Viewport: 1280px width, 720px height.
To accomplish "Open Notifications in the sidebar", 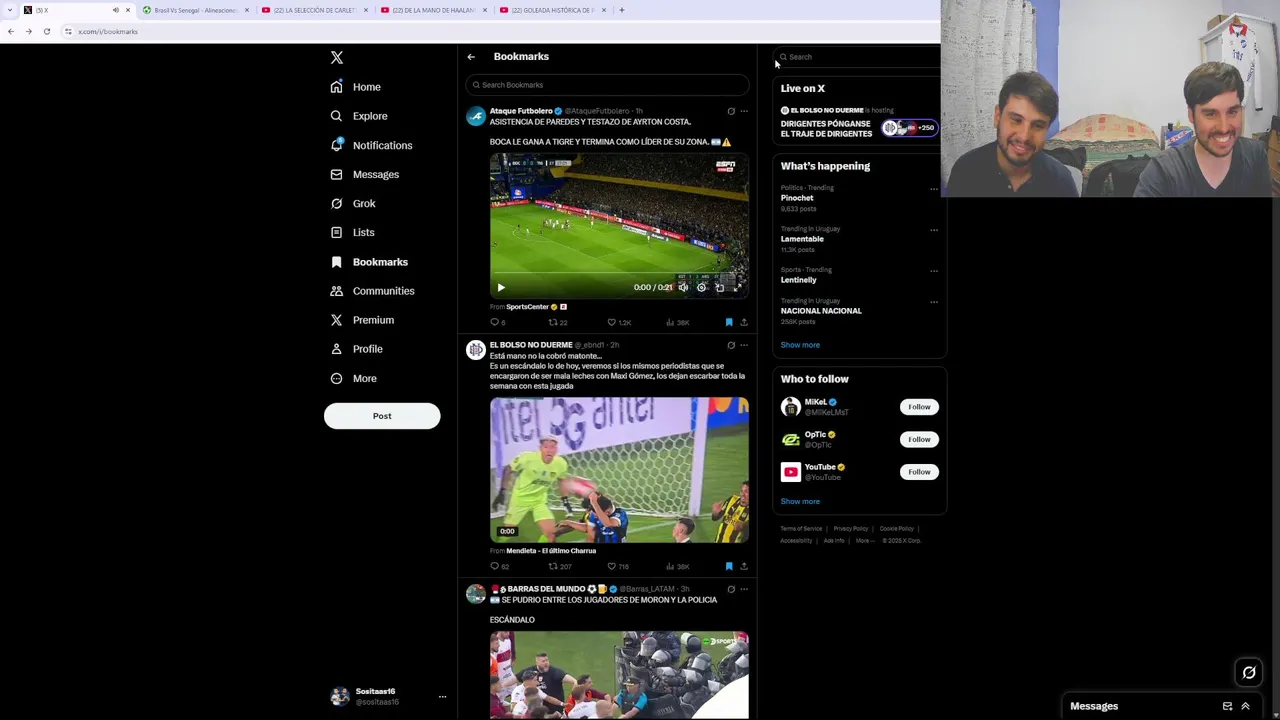I will tap(371, 145).
